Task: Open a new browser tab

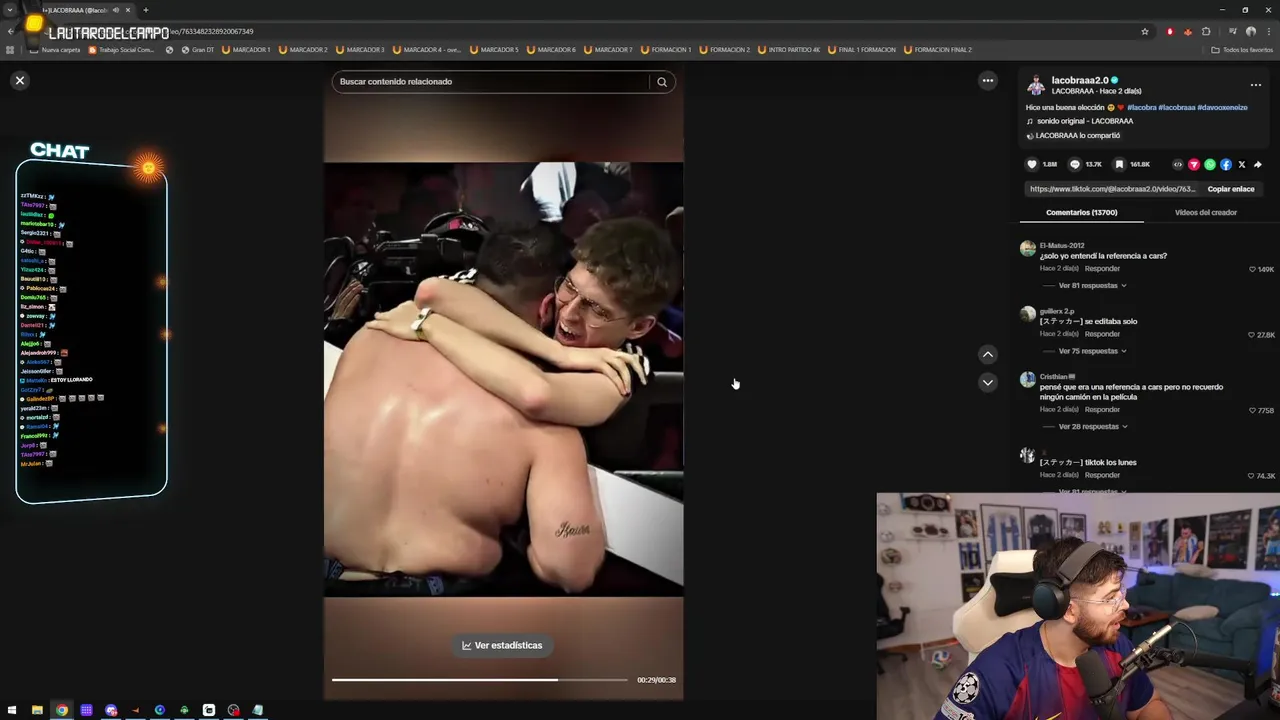Action: pyautogui.click(x=146, y=10)
